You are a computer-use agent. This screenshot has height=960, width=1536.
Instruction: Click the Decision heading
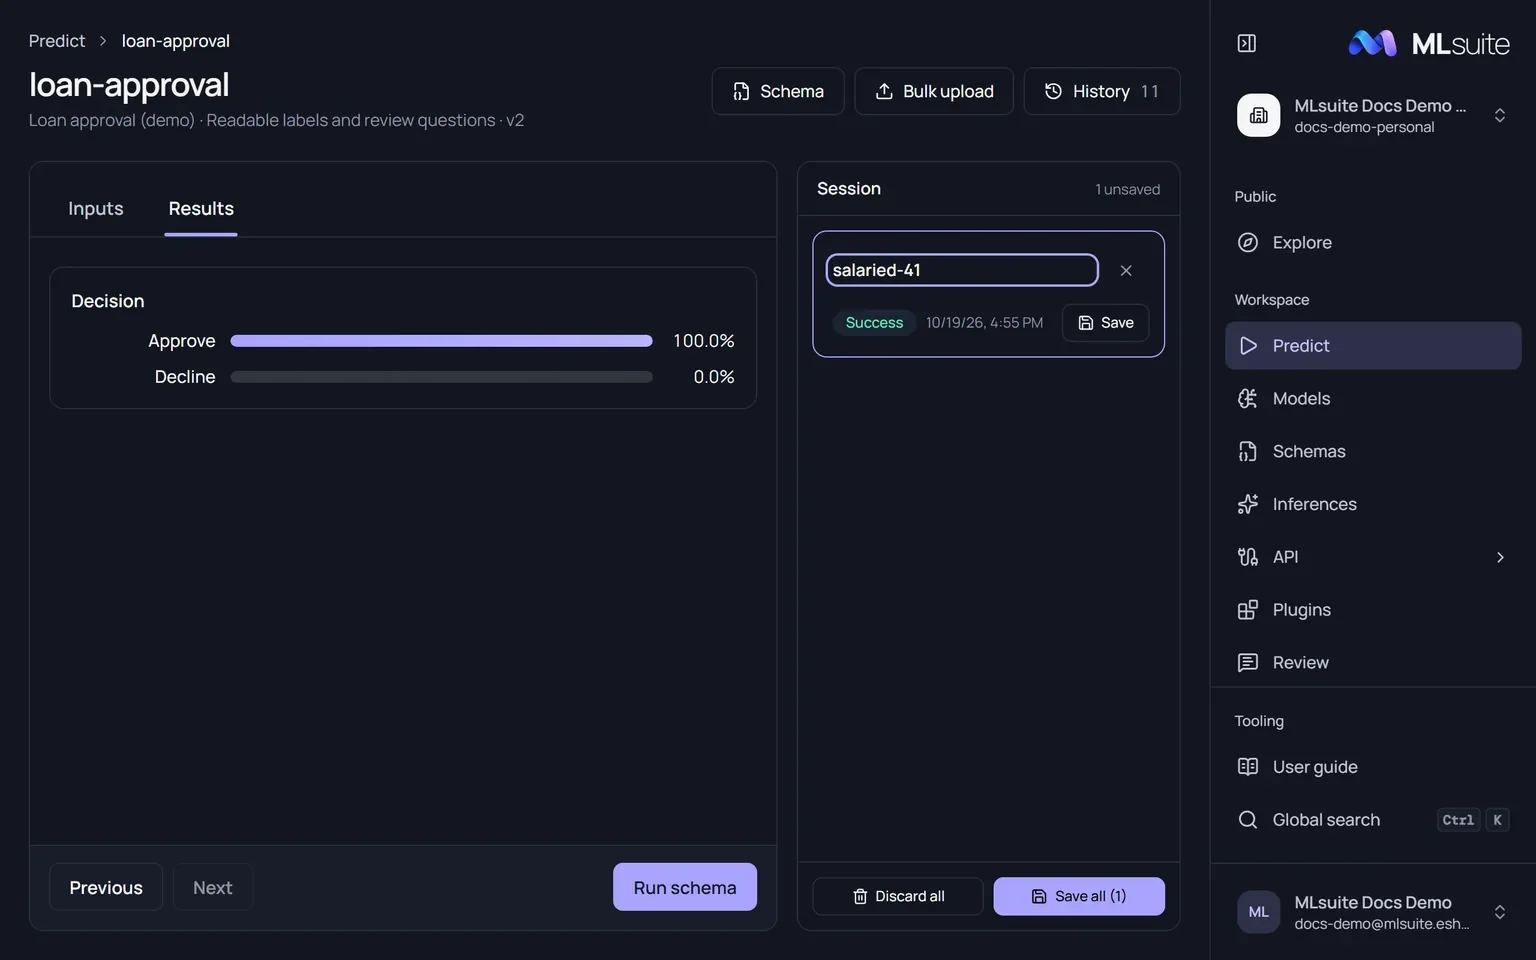108,301
